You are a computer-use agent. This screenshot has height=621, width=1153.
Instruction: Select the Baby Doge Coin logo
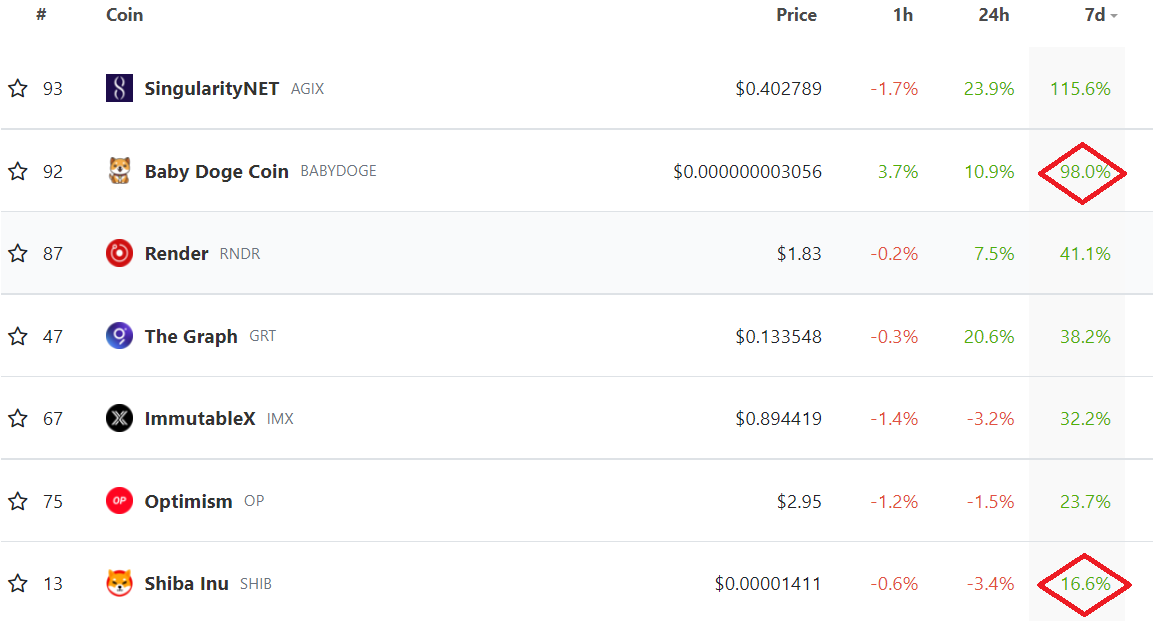(118, 171)
